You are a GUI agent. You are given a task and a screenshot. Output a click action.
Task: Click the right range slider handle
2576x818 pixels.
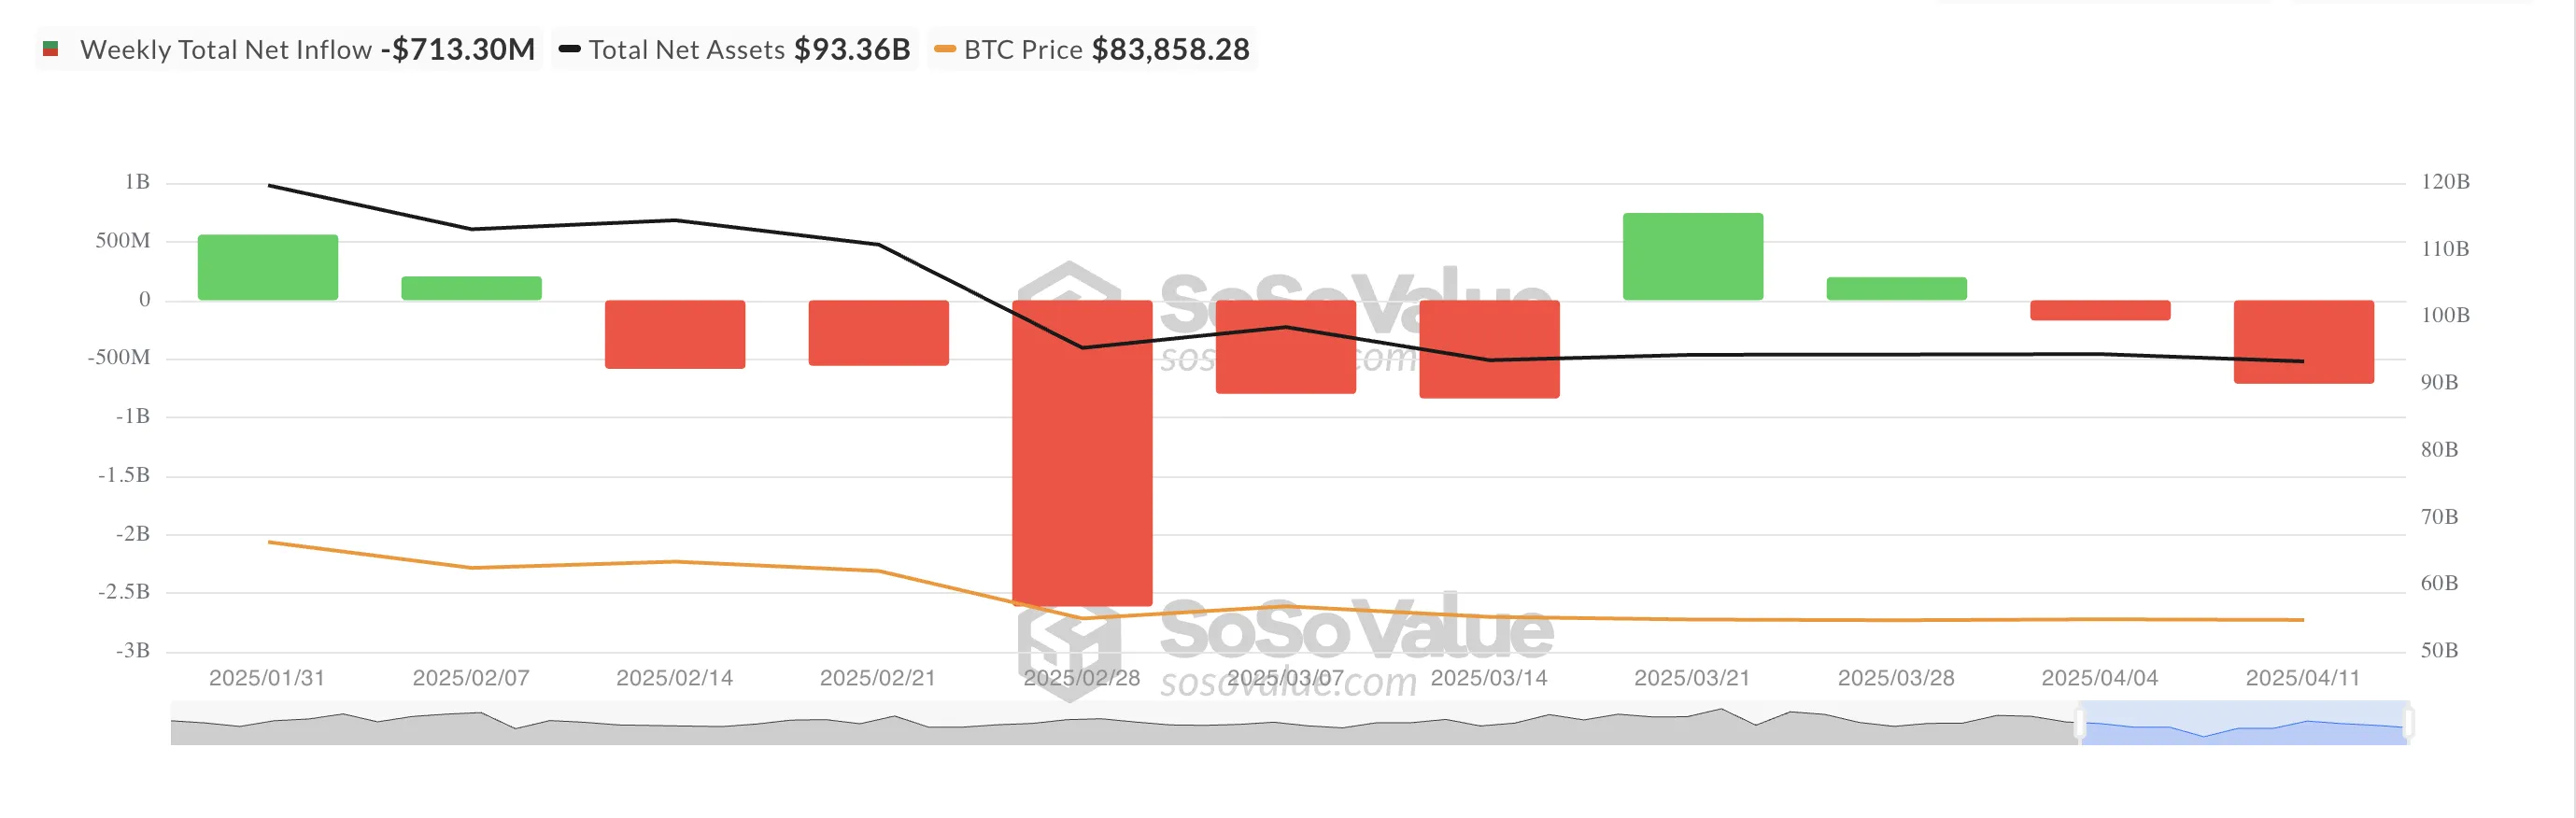pos(2408,723)
